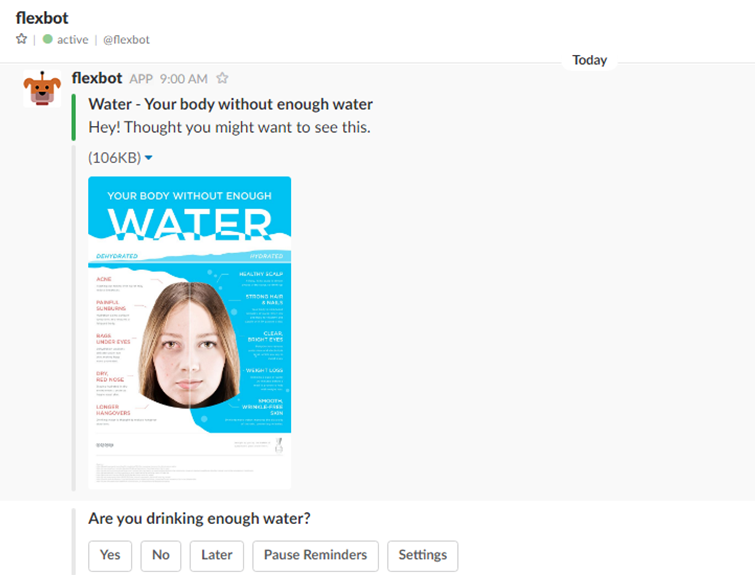
Task: Answer Yes to drinking enough water
Action: click(110, 556)
